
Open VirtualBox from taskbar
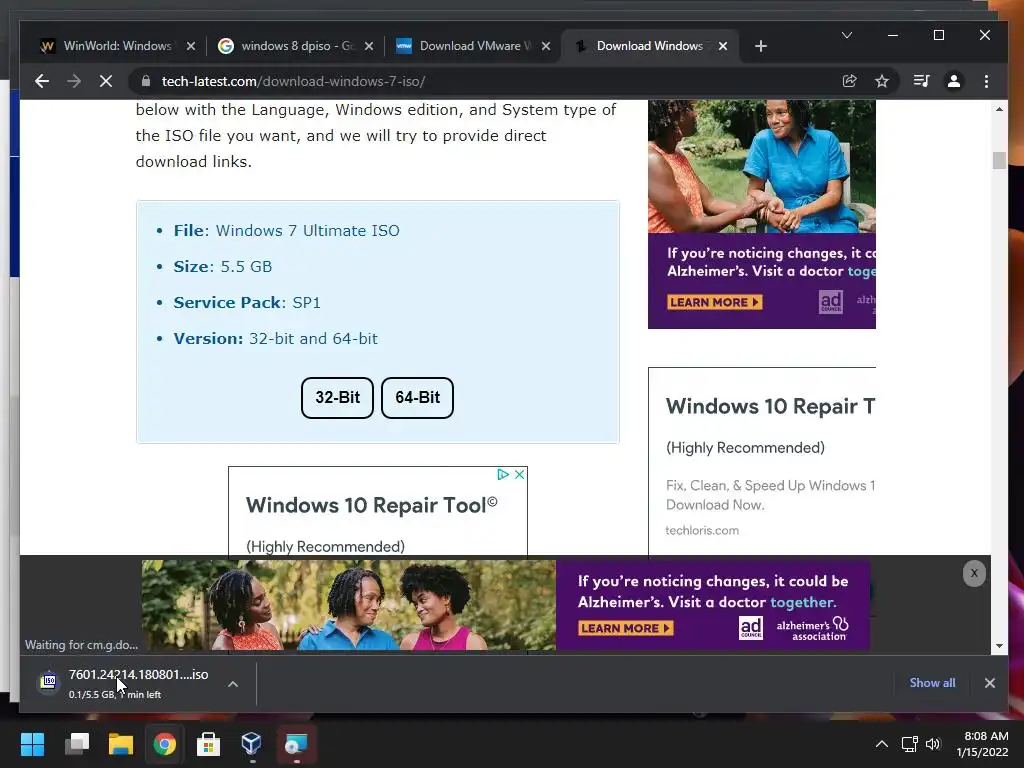click(251, 744)
